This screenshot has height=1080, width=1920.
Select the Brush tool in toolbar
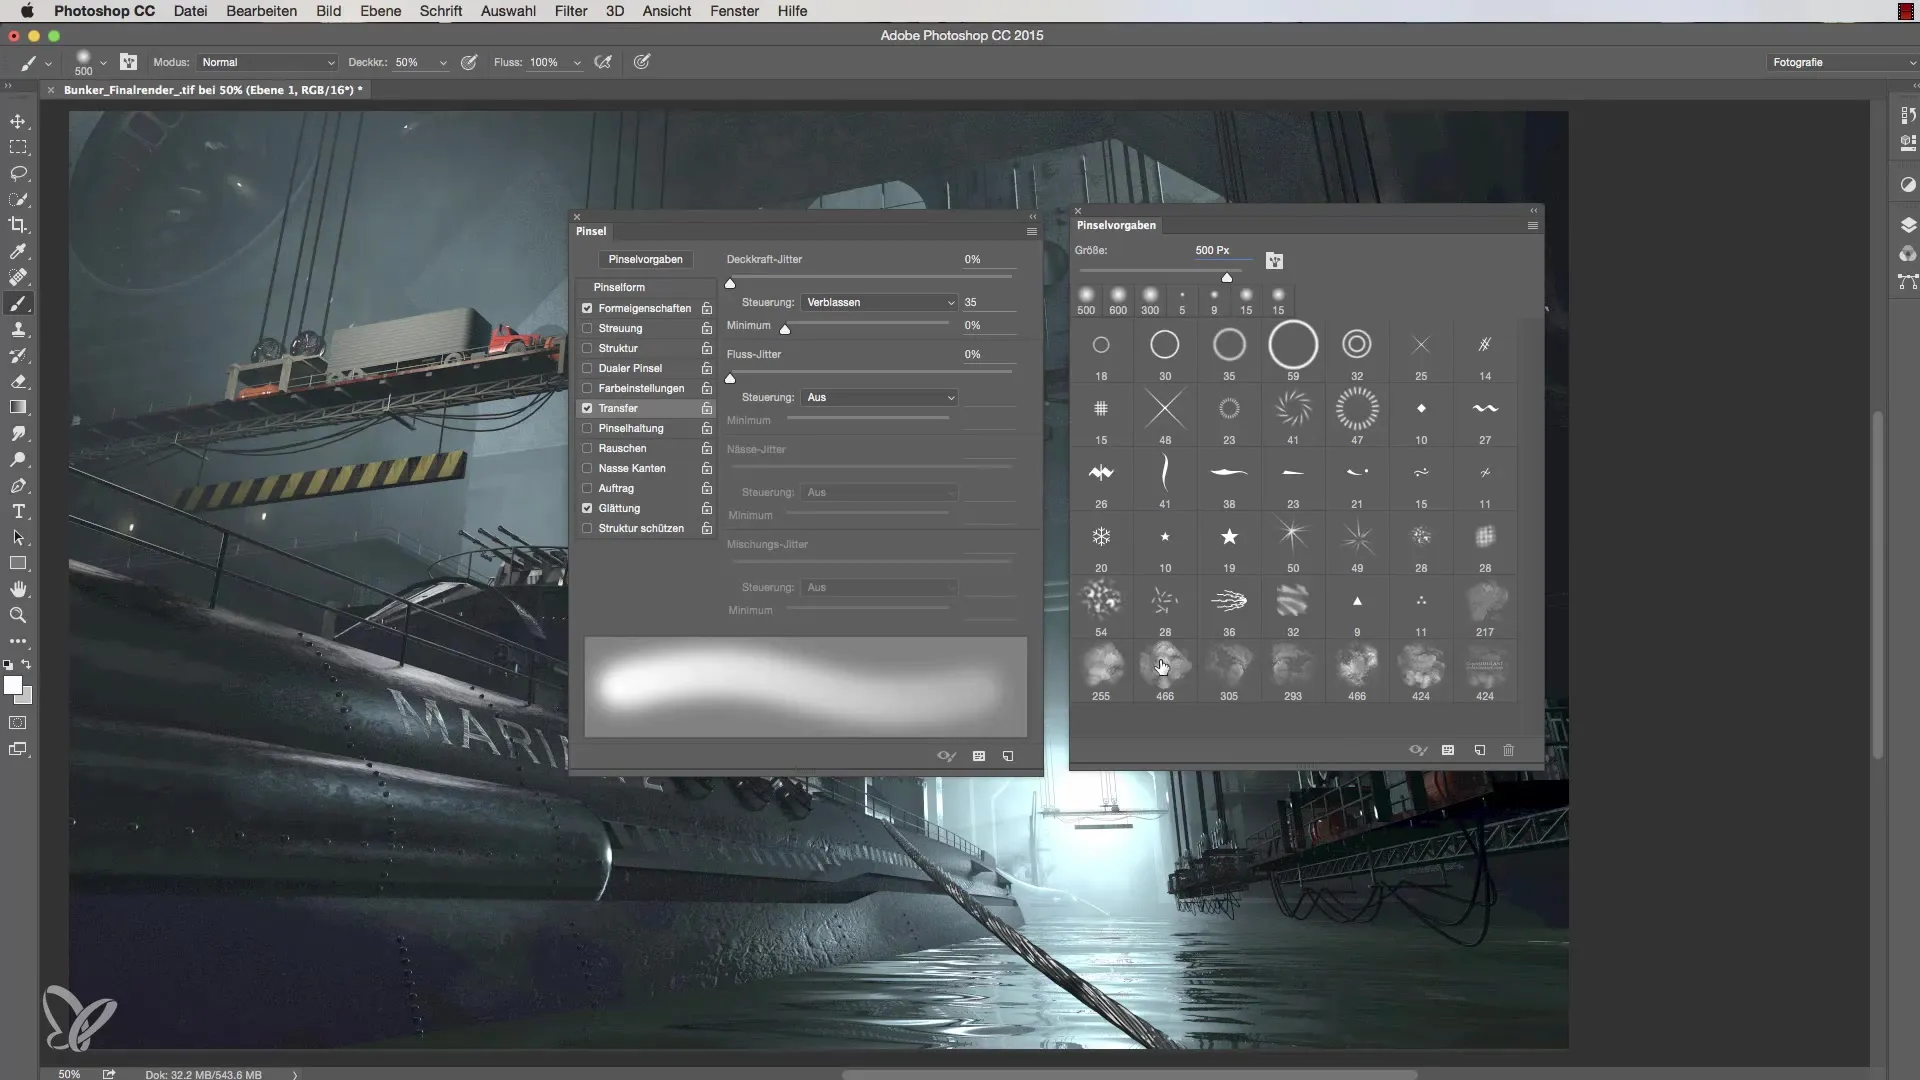point(18,303)
